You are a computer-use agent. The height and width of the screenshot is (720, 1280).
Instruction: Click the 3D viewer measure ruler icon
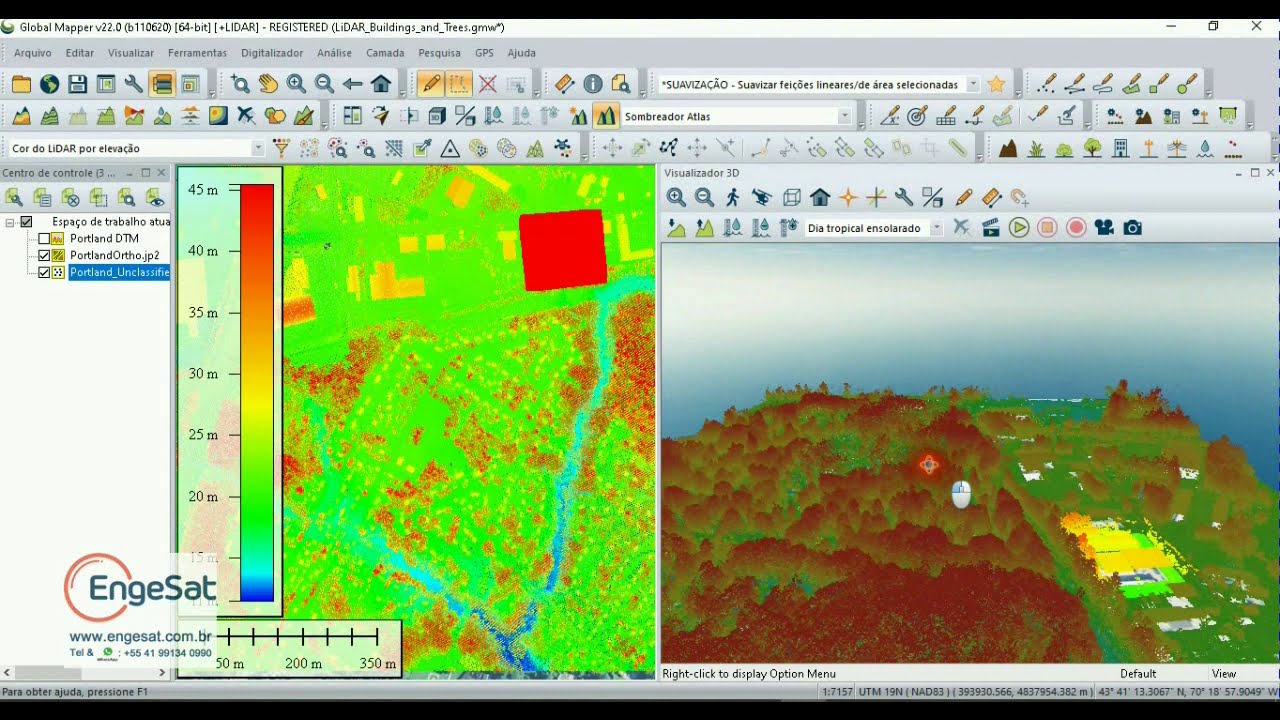pos(992,197)
